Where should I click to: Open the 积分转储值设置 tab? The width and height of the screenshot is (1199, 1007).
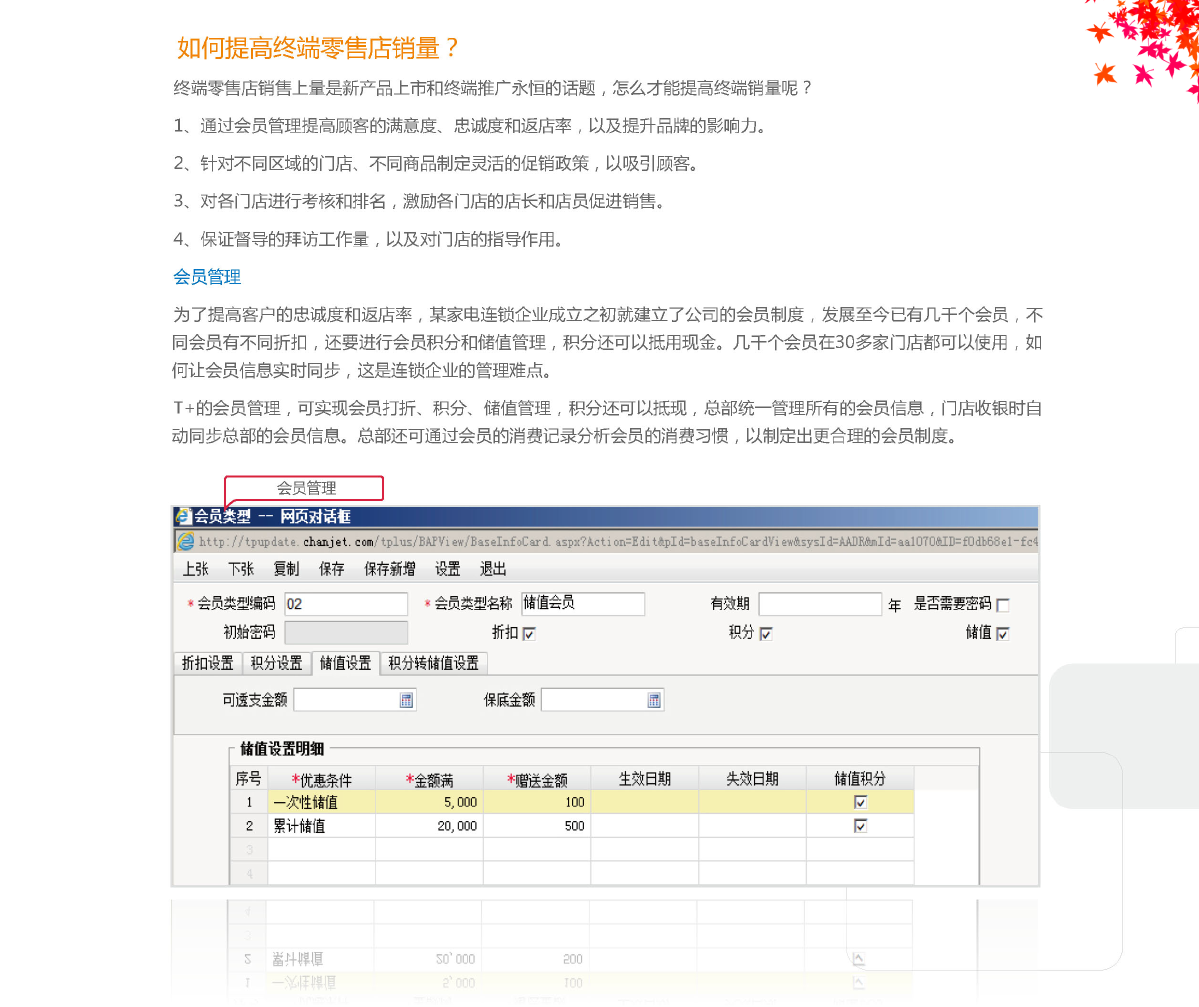coord(433,663)
